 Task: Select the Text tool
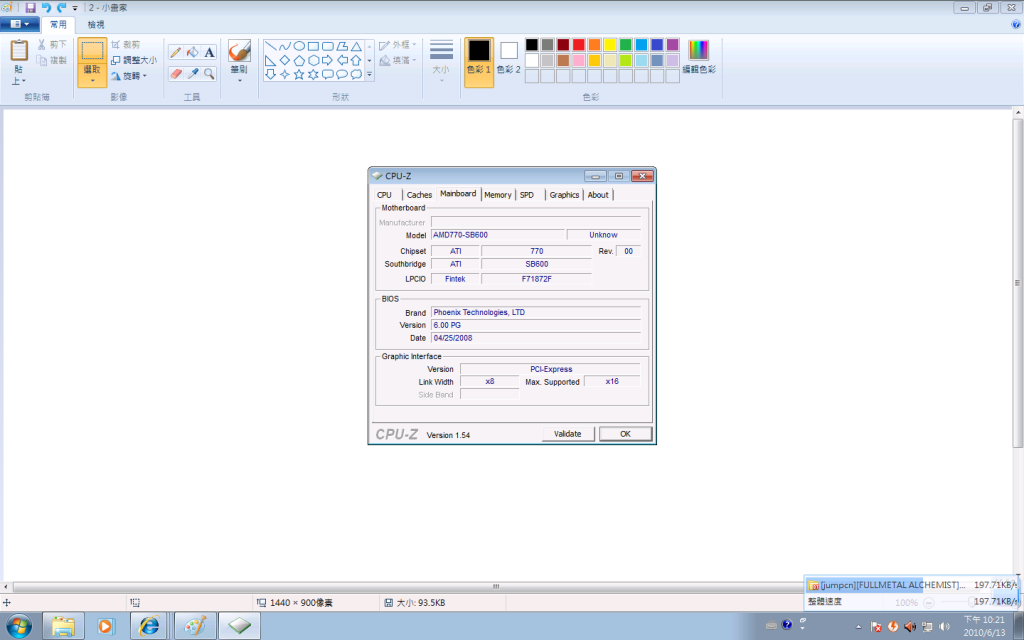tap(210, 52)
